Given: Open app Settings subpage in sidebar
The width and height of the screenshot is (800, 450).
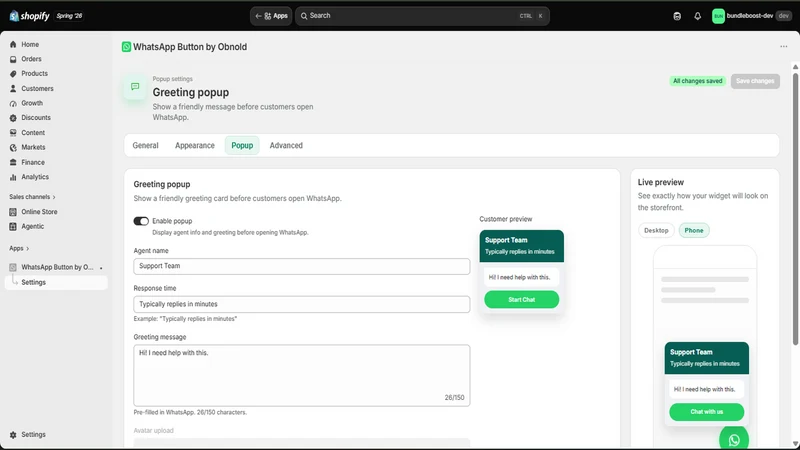Looking at the screenshot, I should [56, 282].
